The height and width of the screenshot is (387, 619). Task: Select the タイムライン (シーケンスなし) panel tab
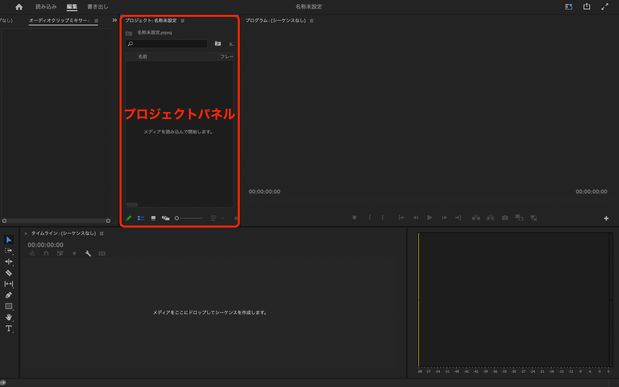click(64, 233)
